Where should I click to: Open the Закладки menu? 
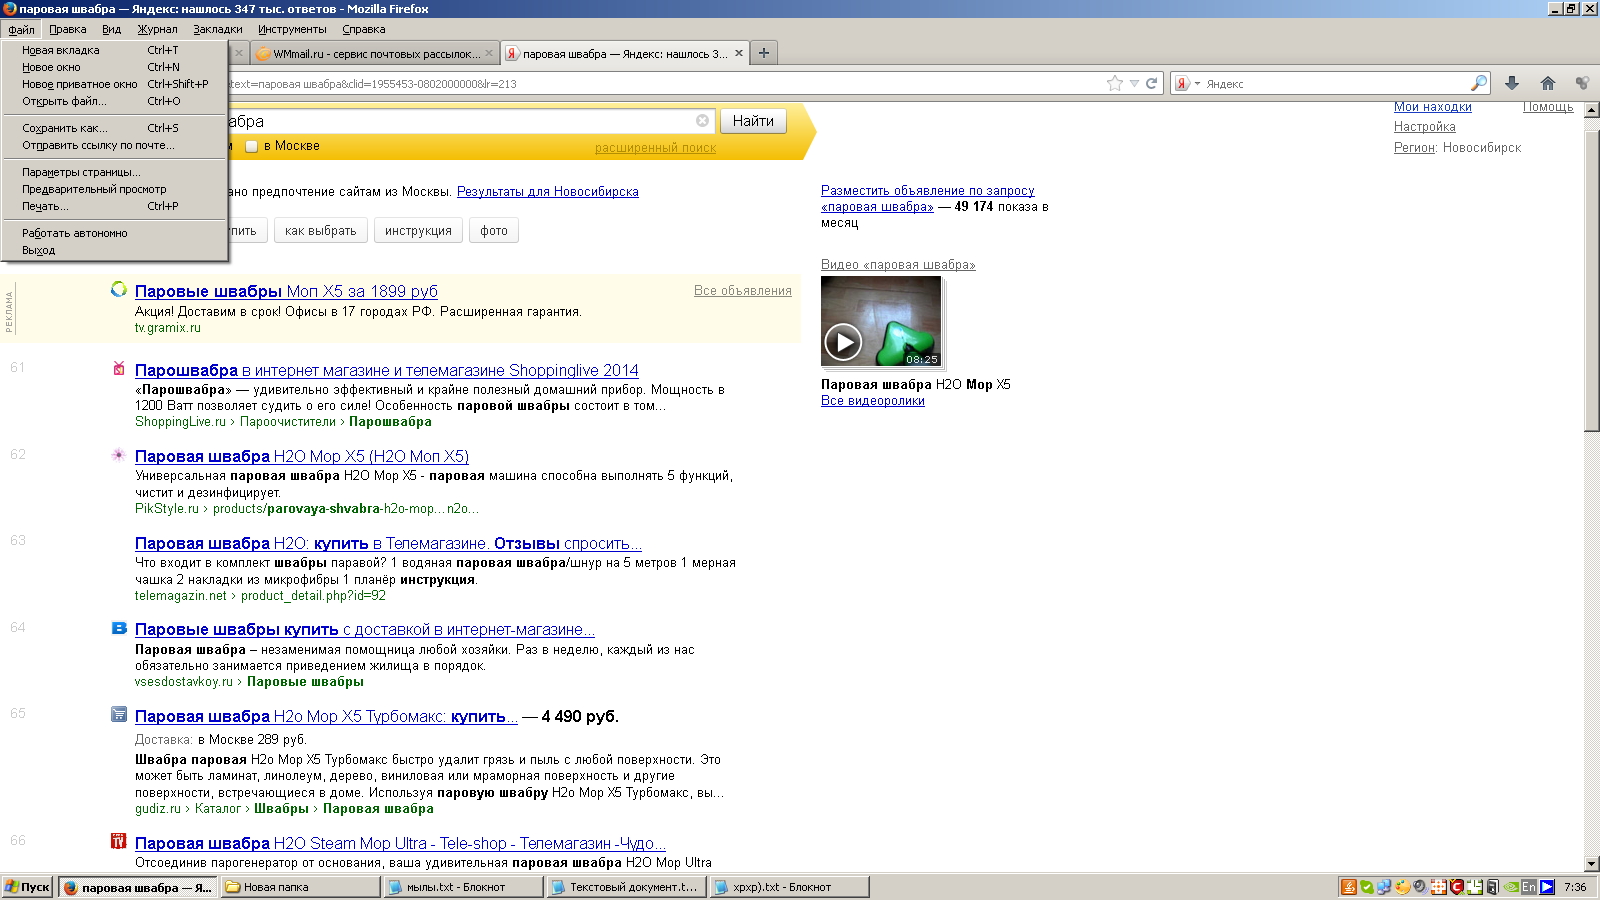(x=218, y=29)
